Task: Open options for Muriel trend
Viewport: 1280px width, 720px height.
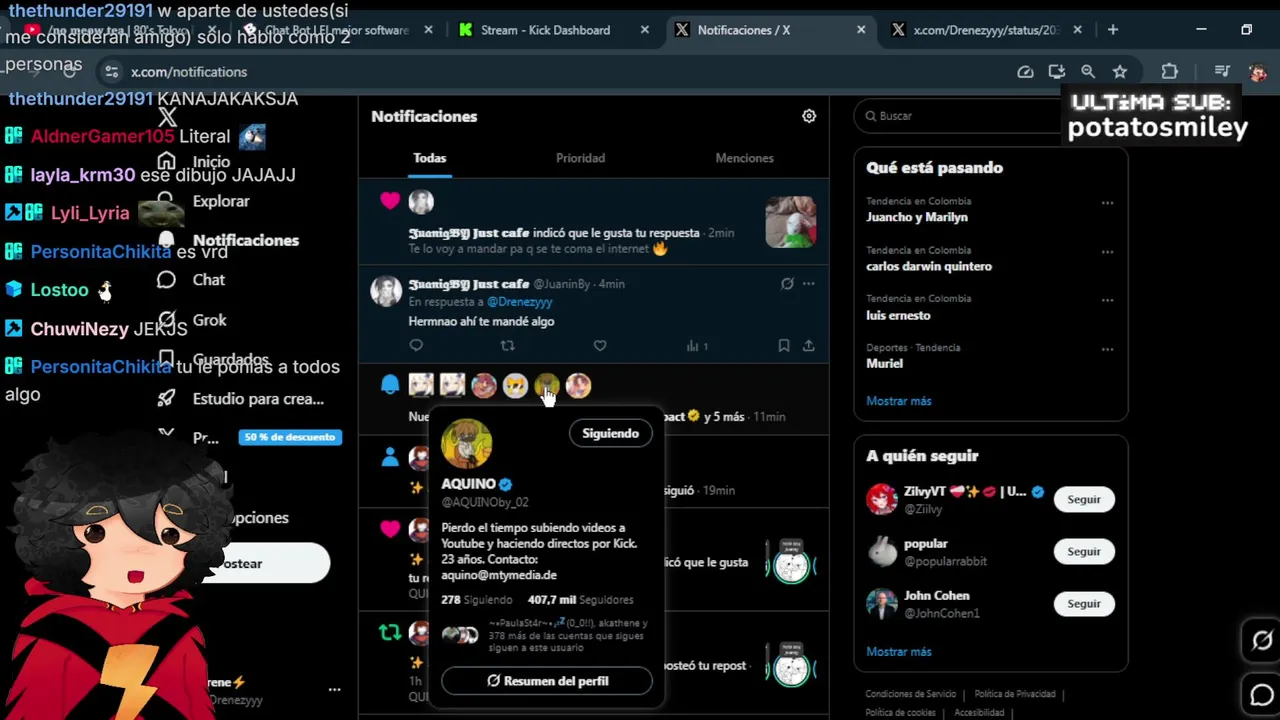Action: click(1107, 350)
